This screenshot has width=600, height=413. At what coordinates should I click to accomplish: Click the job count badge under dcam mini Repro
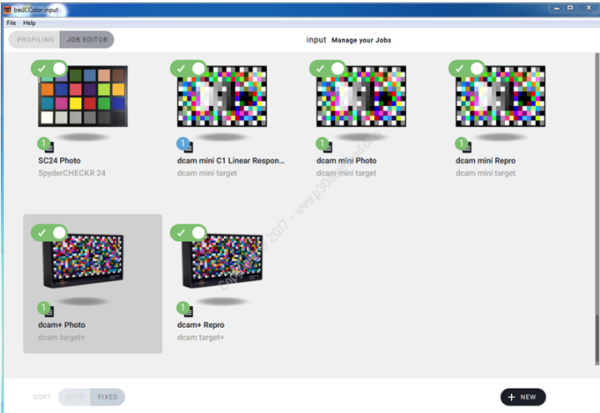coord(461,144)
